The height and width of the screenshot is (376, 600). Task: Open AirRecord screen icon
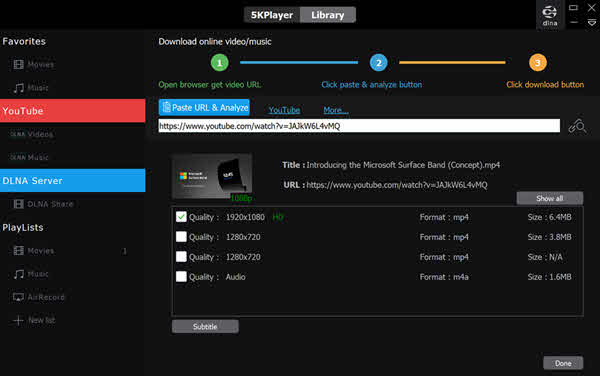[18, 297]
